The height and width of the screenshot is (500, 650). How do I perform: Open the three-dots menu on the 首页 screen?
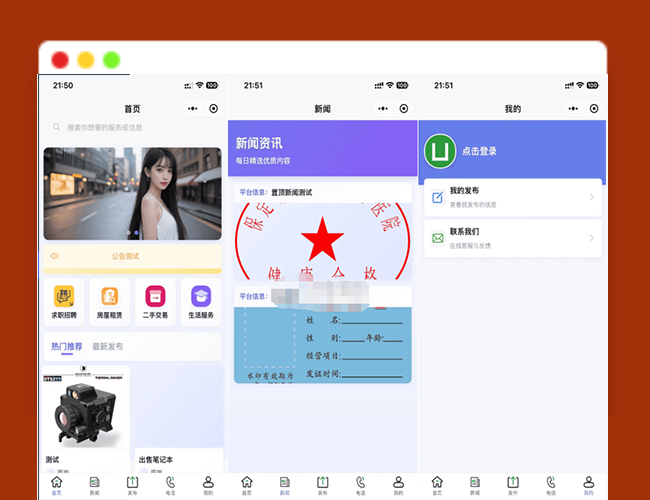[193, 109]
